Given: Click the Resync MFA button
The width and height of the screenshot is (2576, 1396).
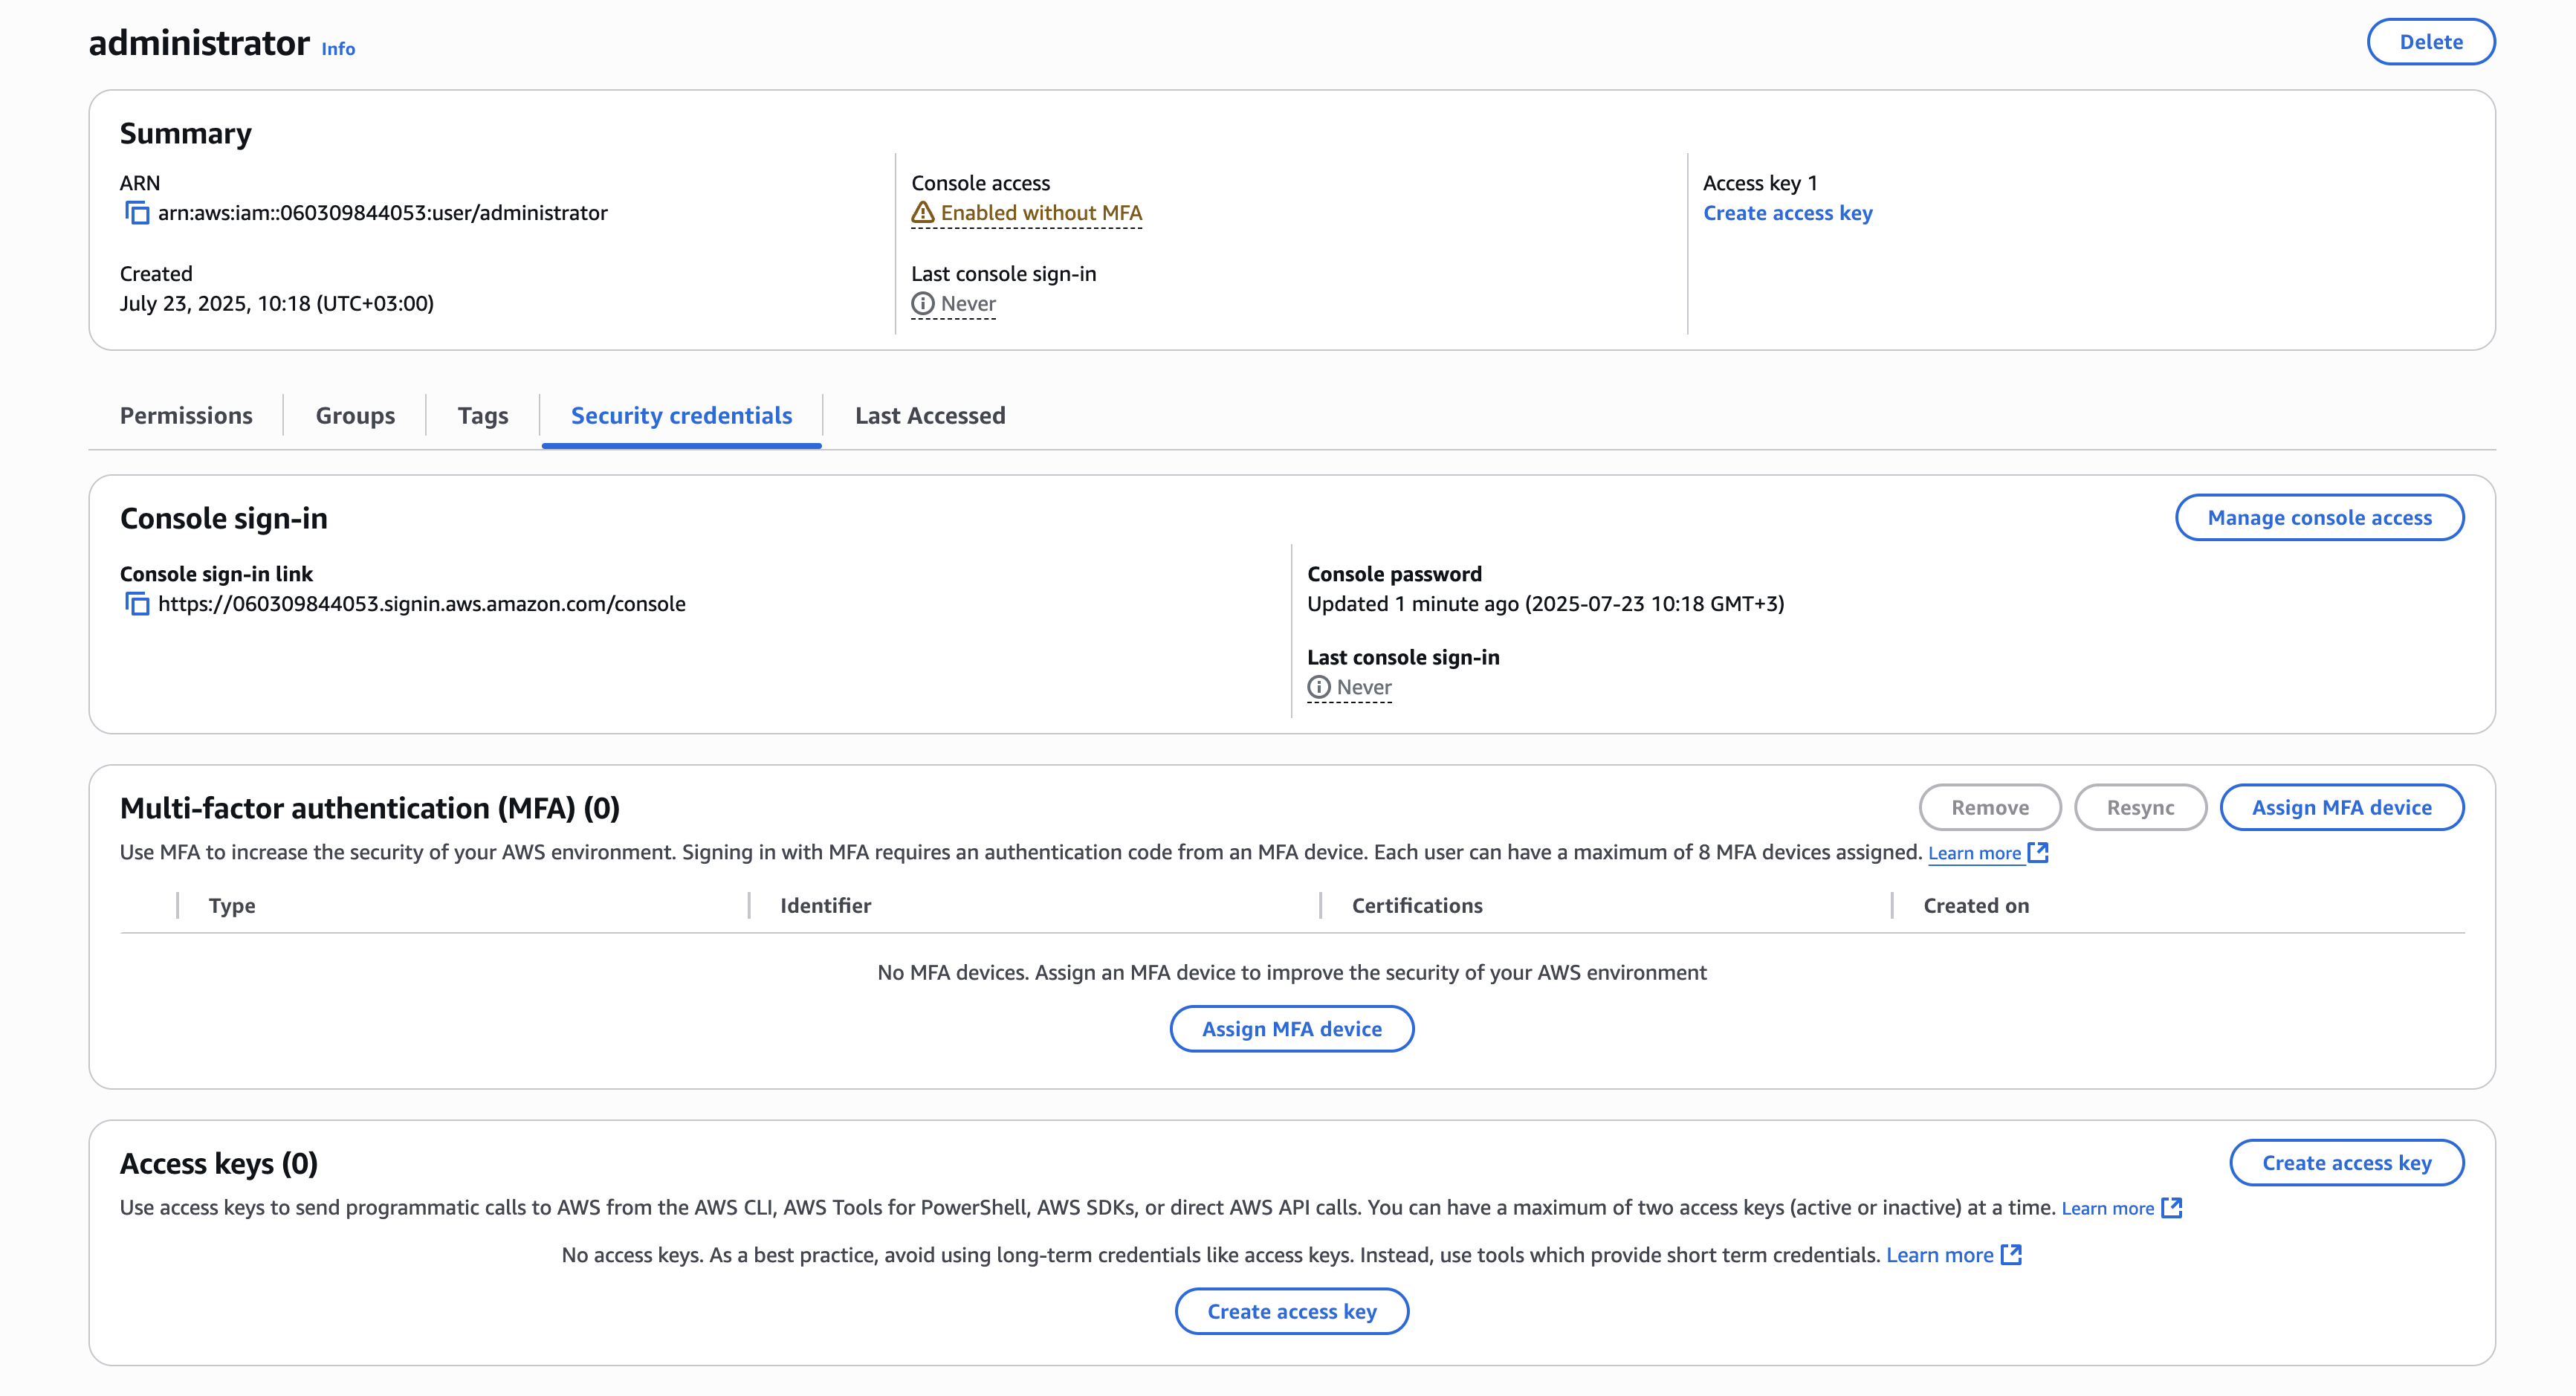Looking at the screenshot, I should (x=2140, y=808).
